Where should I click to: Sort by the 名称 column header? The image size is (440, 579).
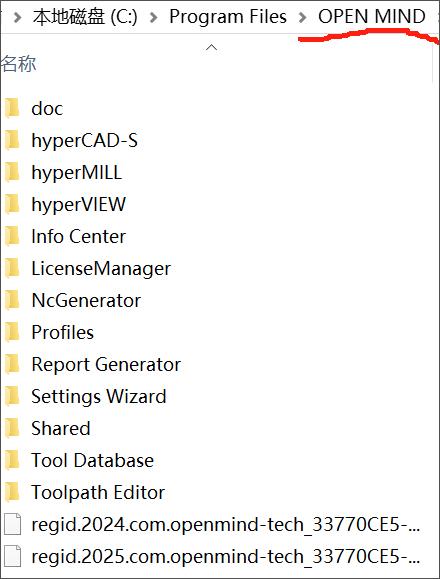(18, 64)
